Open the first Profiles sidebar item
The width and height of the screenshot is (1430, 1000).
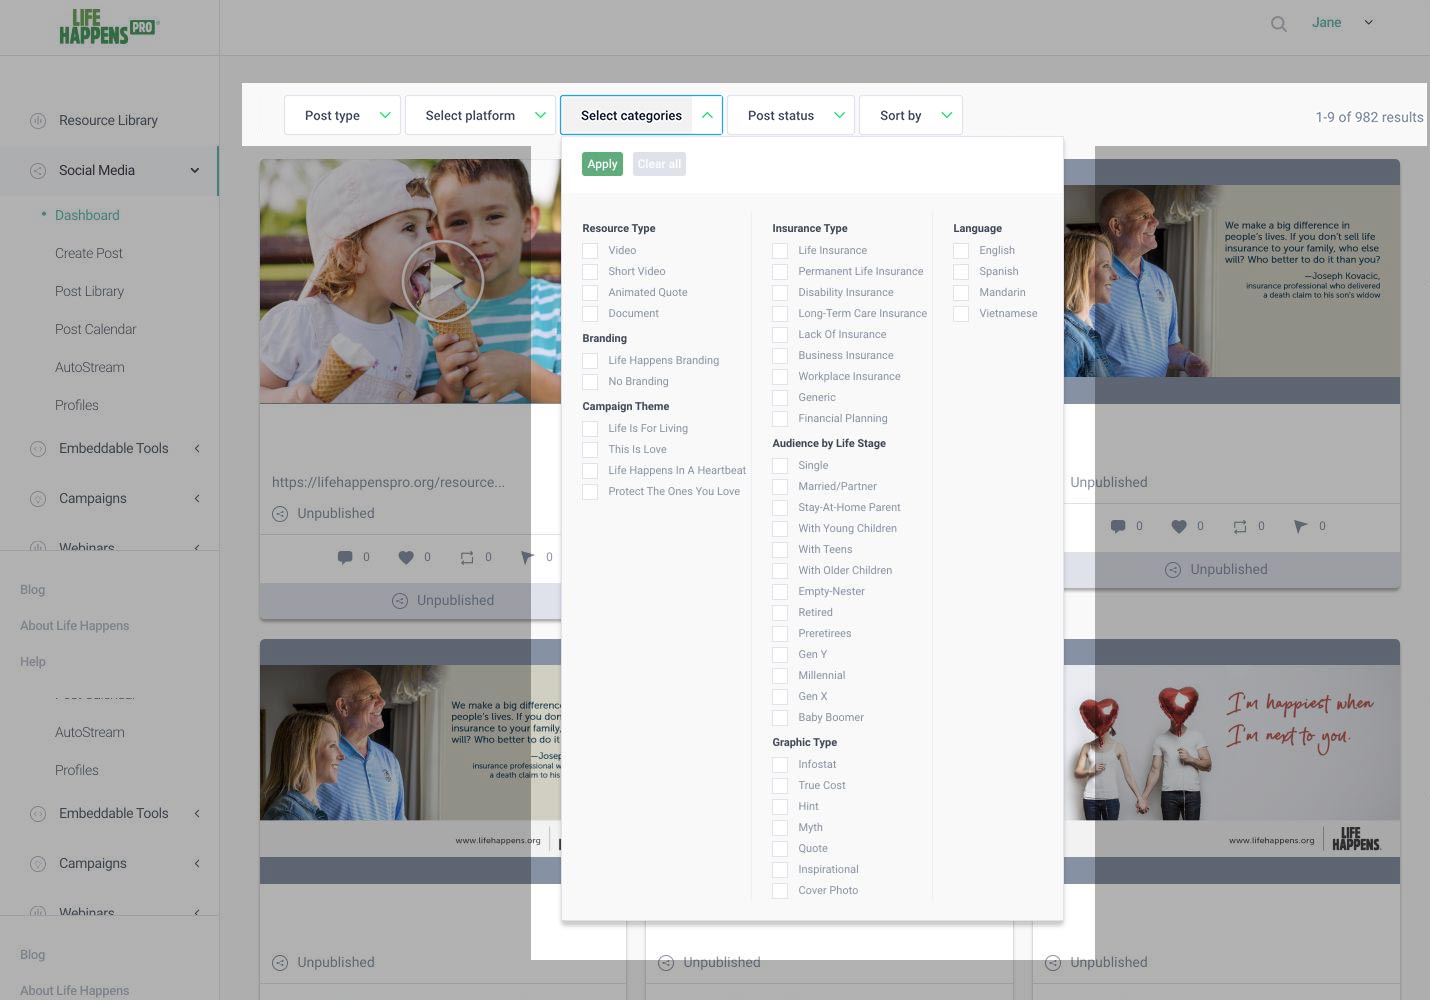point(77,405)
